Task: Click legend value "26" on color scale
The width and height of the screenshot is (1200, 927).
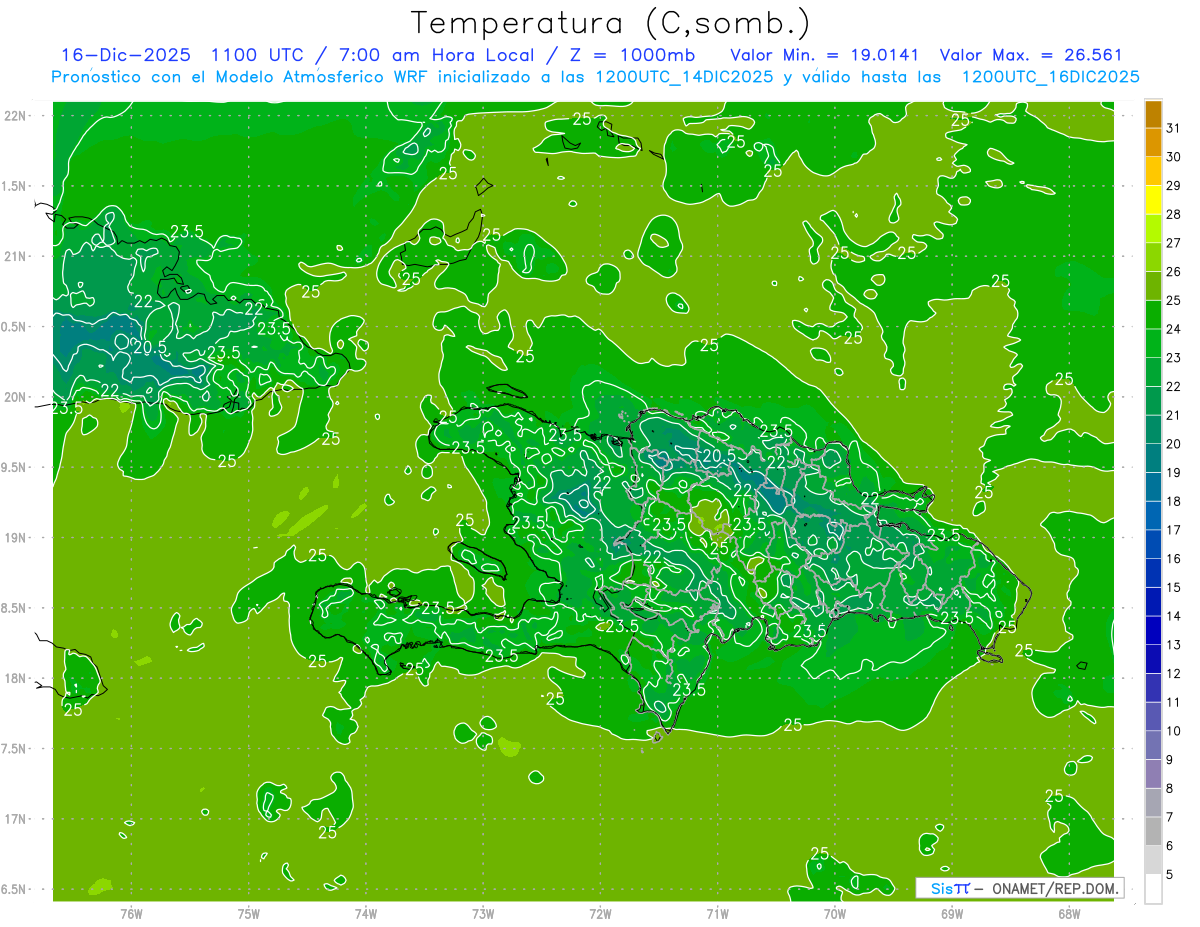Action: click(1173, 271)
